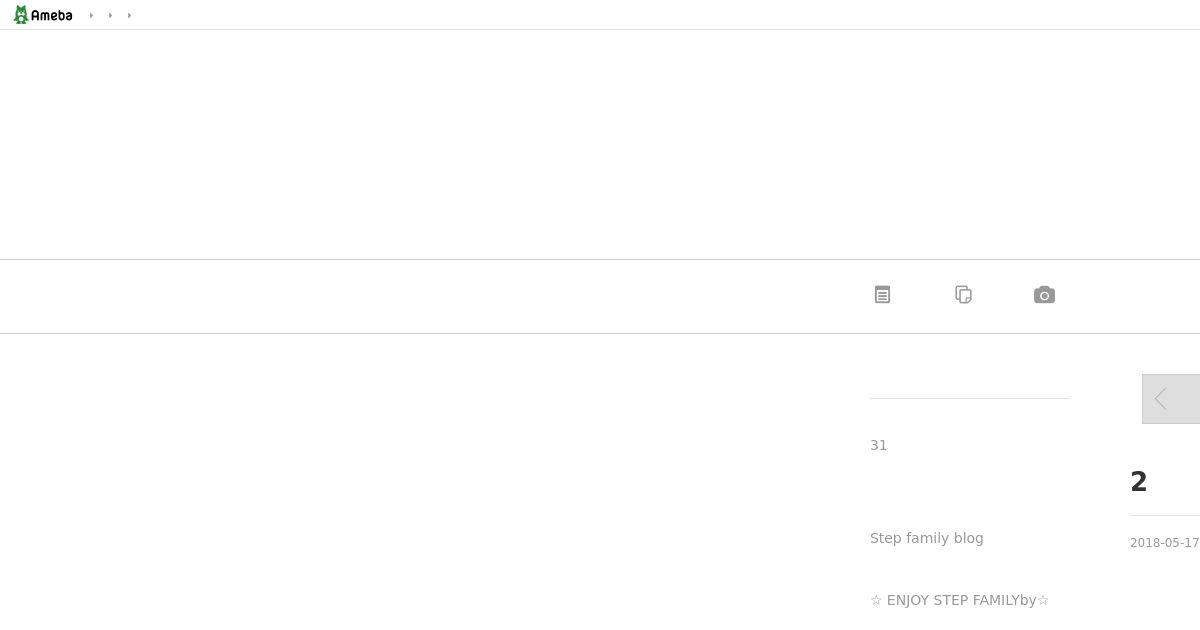Click the number 31 in the sidebar

pyautogui.click(x=879, y=445)
